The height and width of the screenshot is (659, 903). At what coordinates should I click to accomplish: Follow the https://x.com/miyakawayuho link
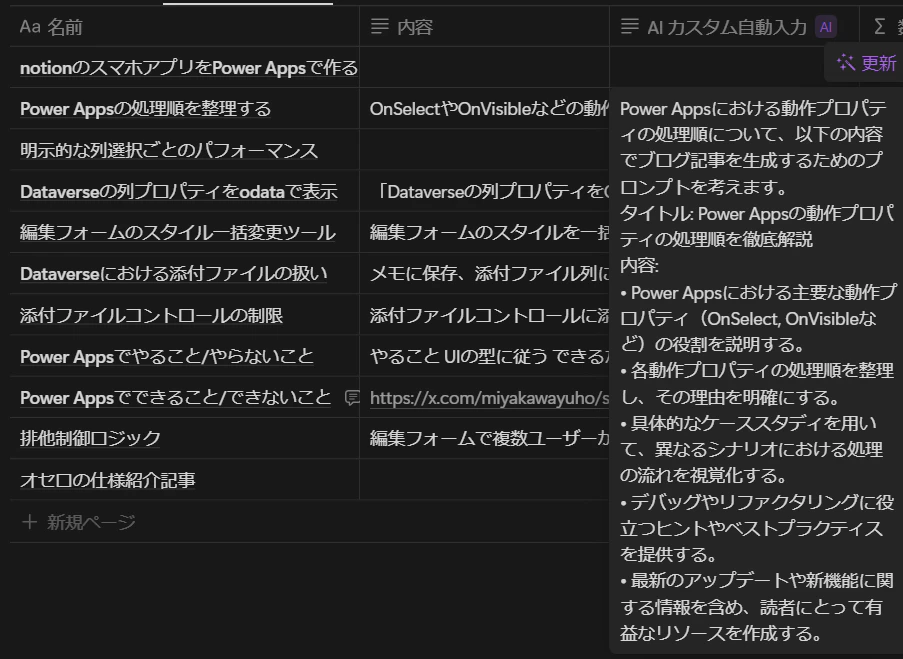click(489, 398)
